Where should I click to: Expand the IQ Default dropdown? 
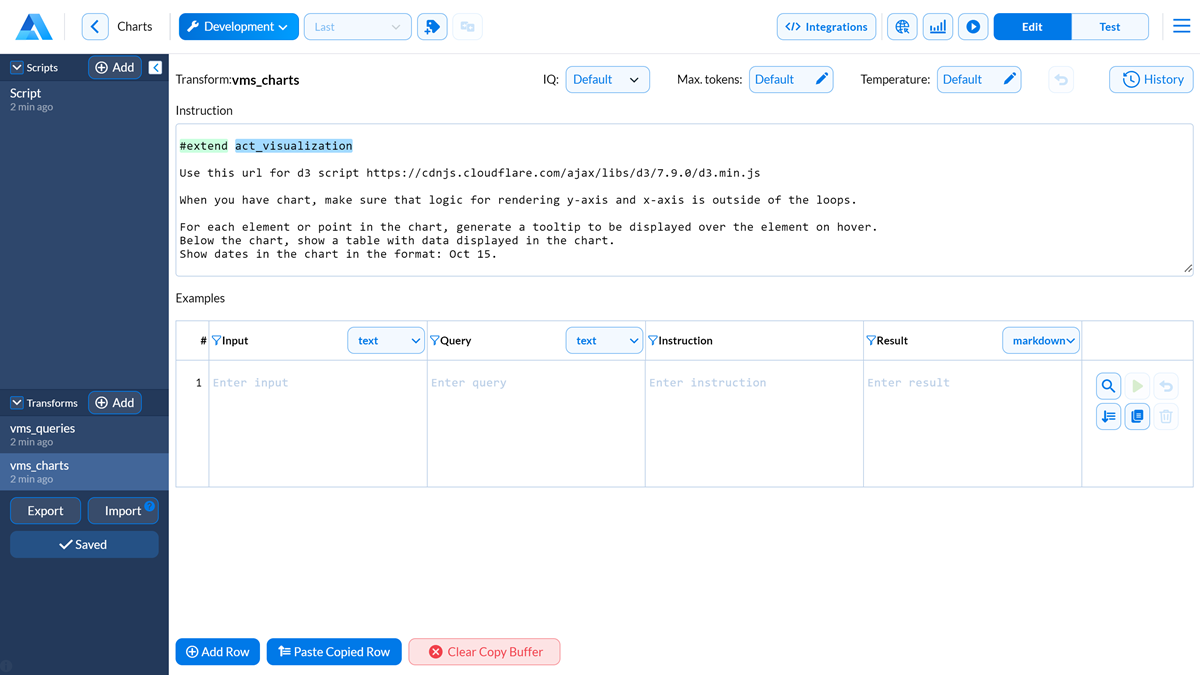coord(607,79)
